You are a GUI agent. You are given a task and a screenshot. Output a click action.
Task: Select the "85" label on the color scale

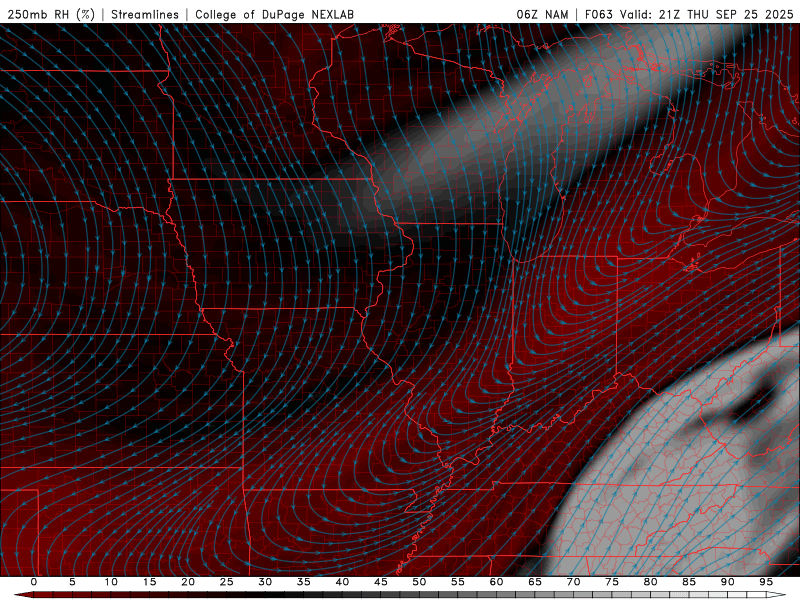689,582
